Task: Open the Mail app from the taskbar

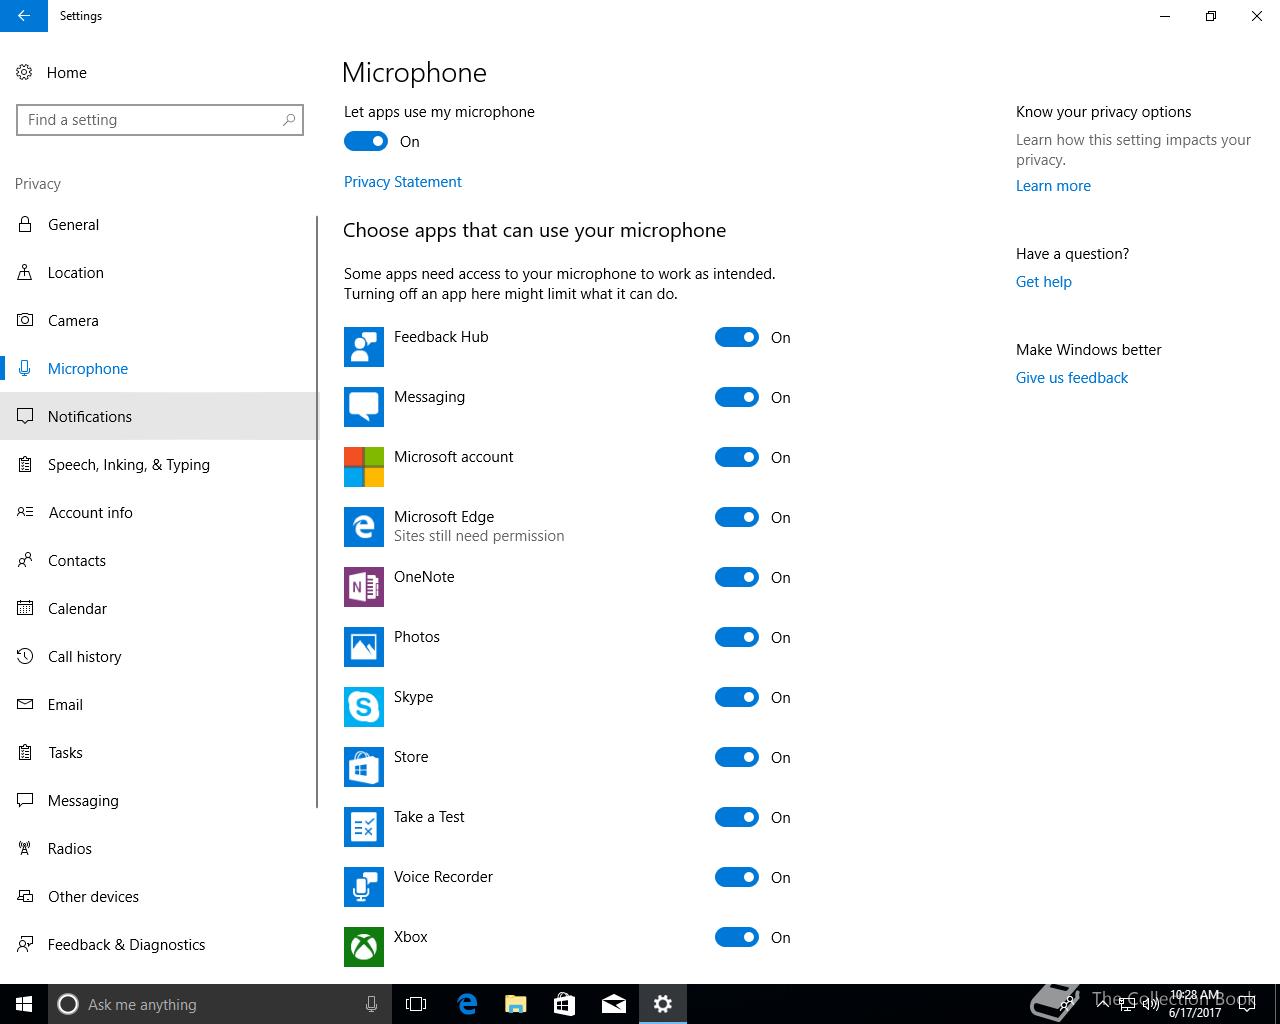Action: (x=614, y=1004)
